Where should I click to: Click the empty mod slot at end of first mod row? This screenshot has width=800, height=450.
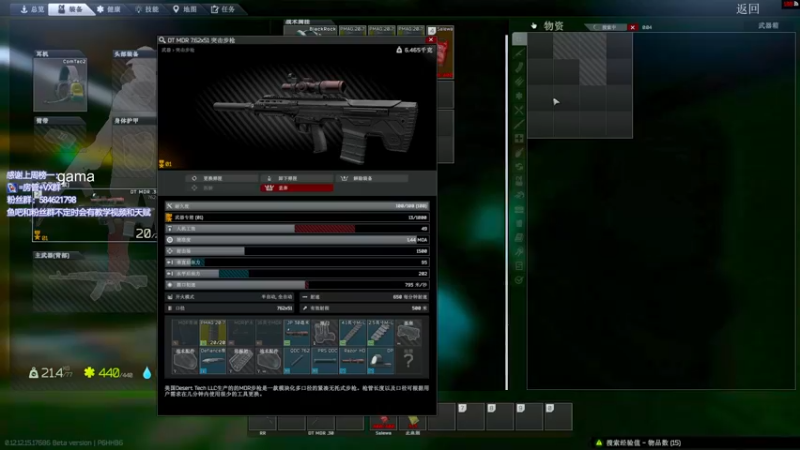tap(409, 333)
